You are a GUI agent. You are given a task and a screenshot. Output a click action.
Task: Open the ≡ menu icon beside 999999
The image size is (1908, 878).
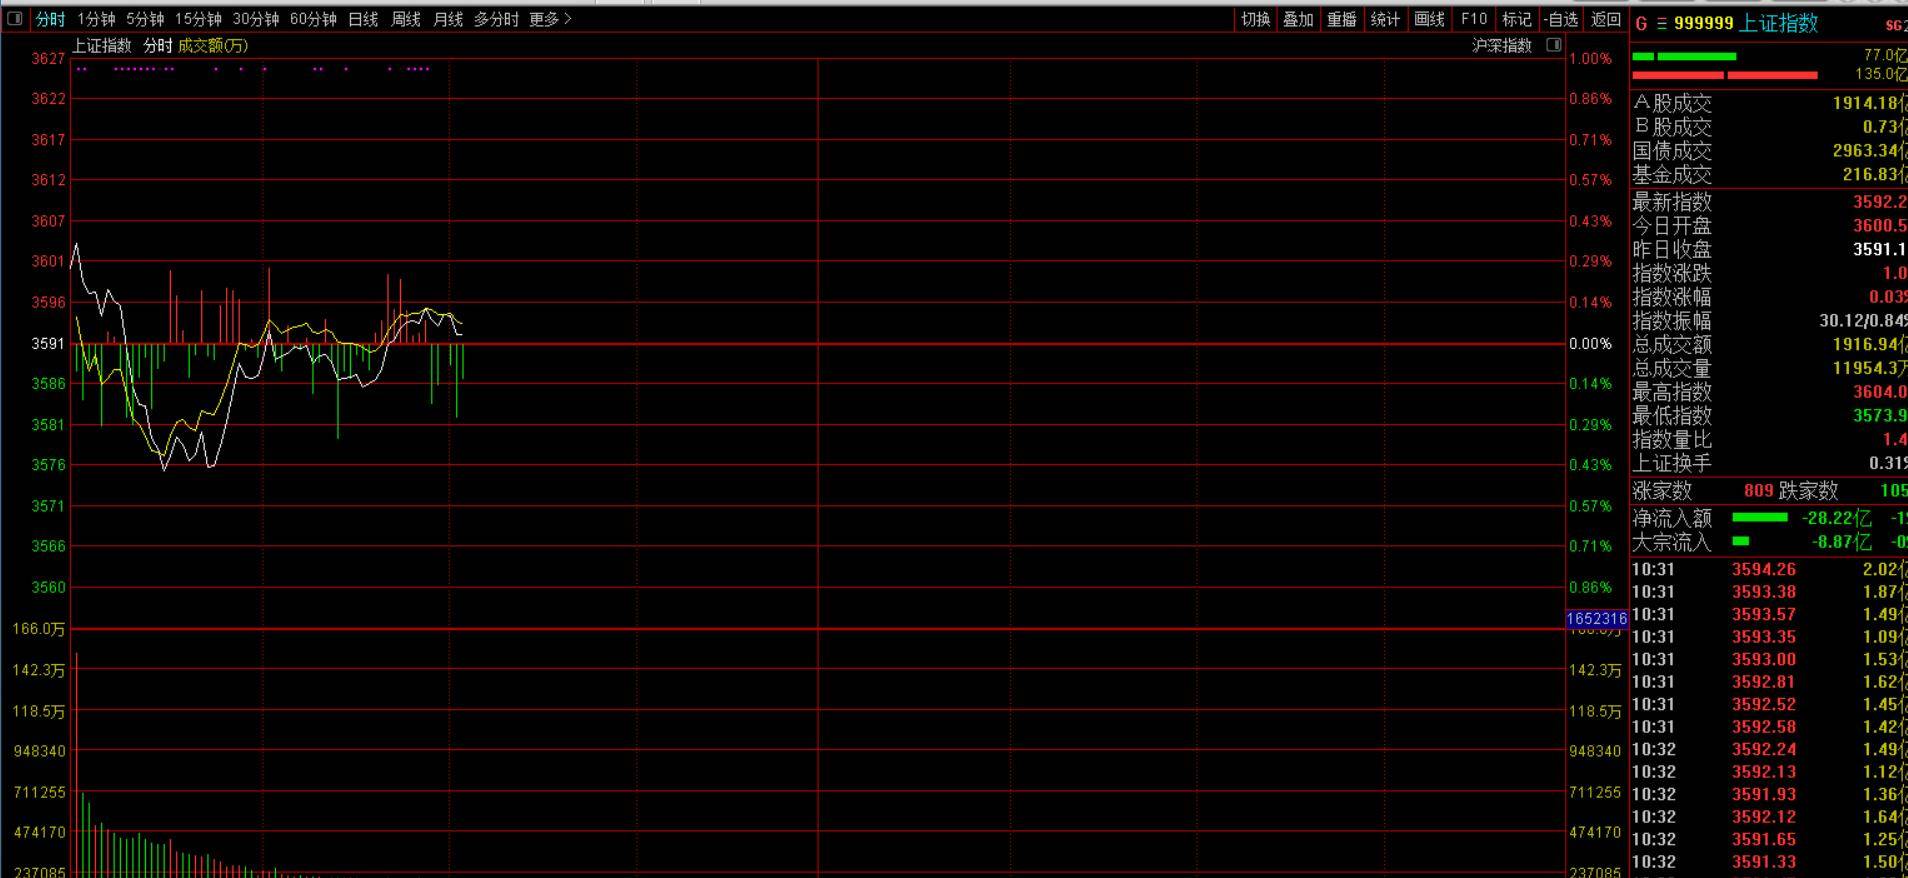[x=1662, y=23]
